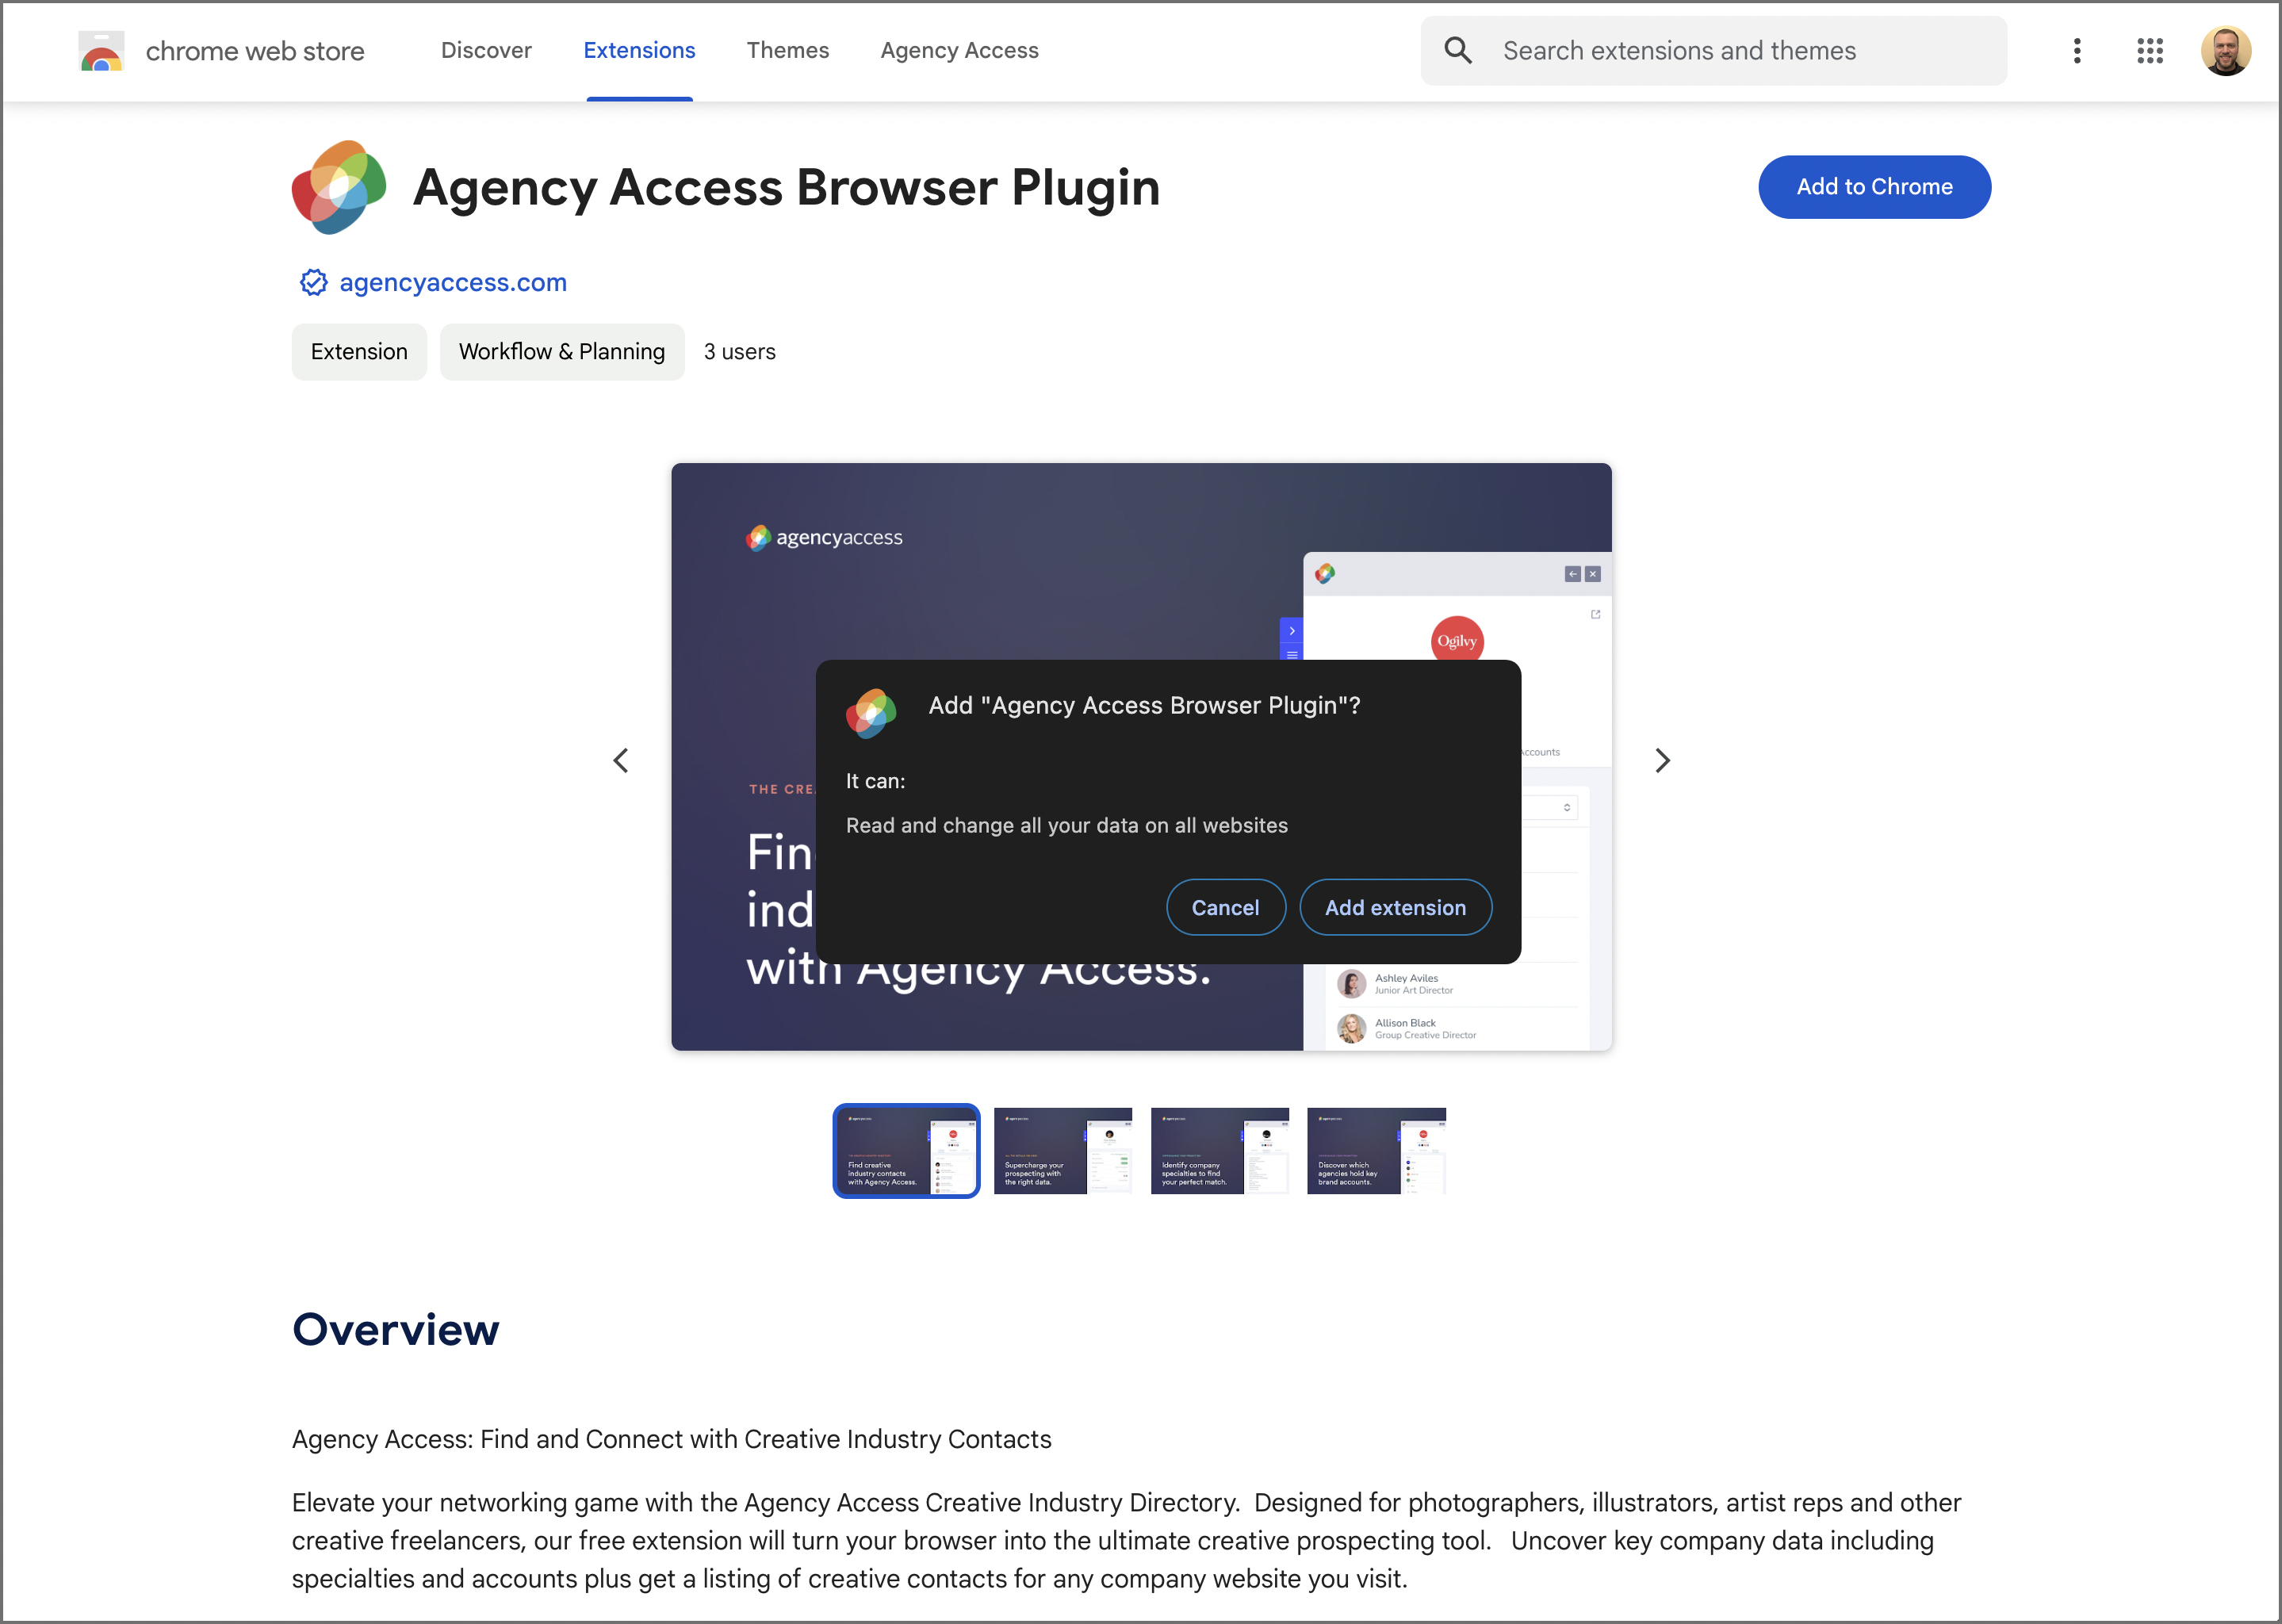Click the chrome web store title text

tap(255, 51)
